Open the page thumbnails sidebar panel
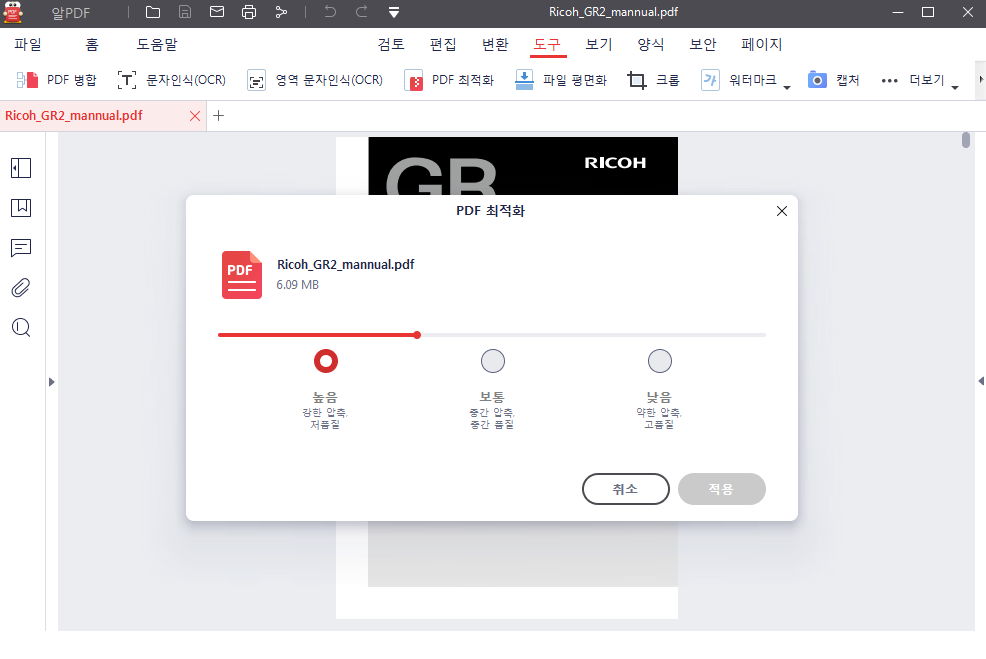Screen dimensions: 986x659 [21, 168]
